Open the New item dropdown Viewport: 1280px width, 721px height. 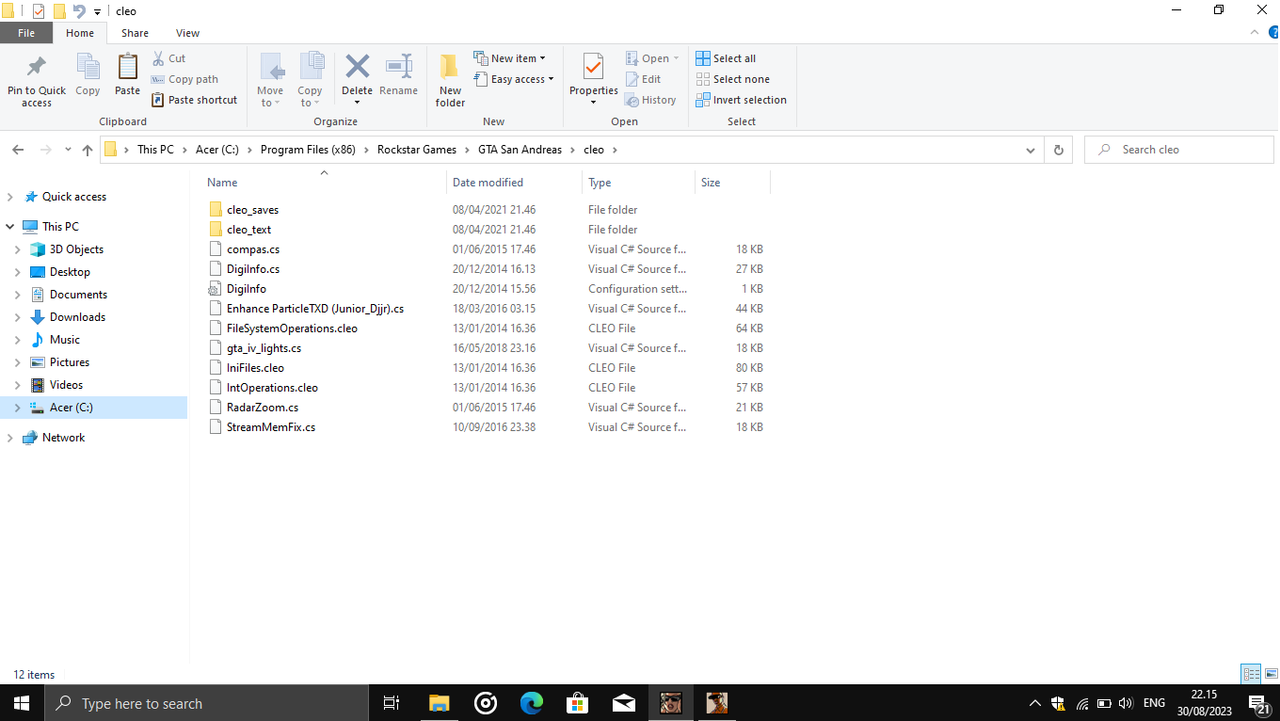point(511,58)
